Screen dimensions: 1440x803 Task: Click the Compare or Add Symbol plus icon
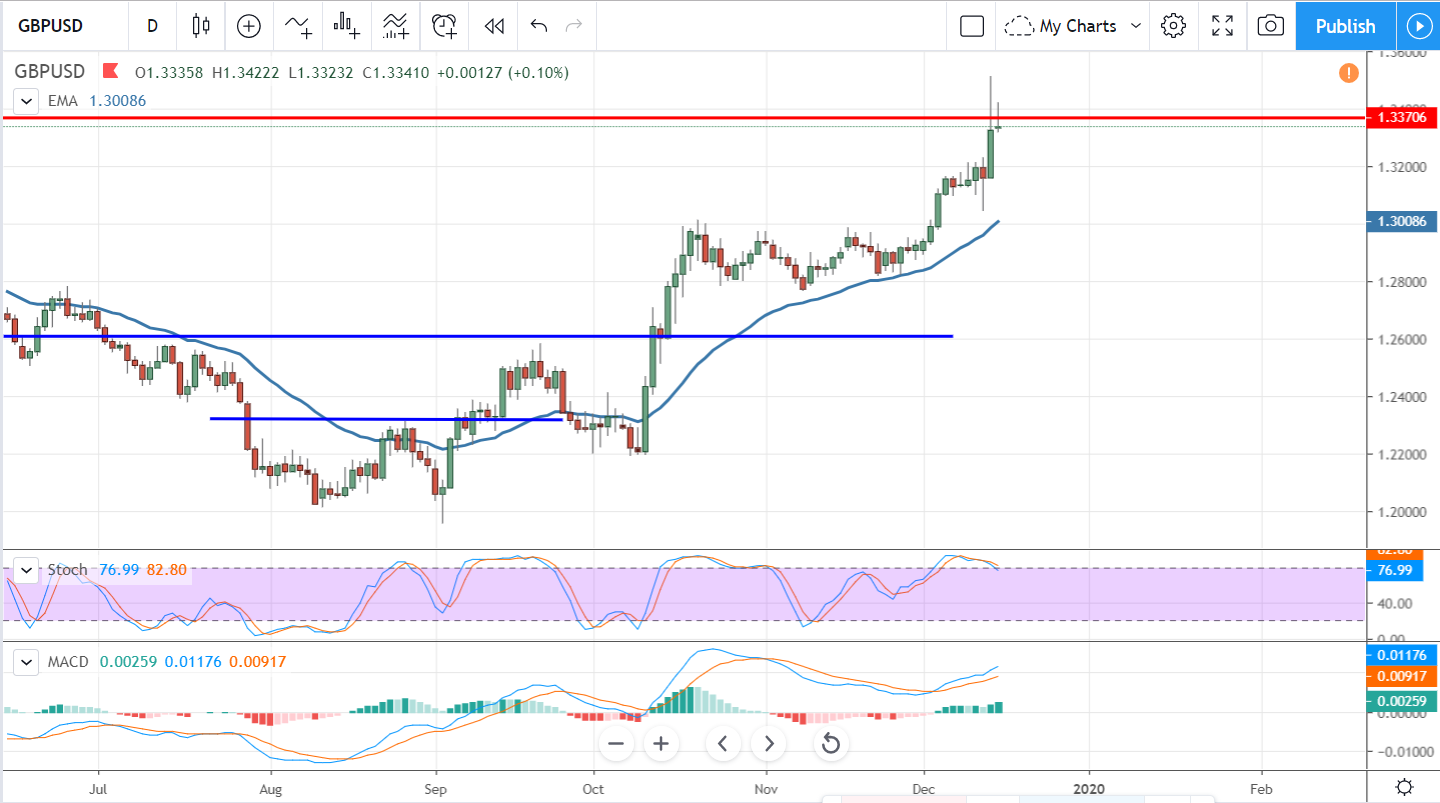click(x=248, y=26)
